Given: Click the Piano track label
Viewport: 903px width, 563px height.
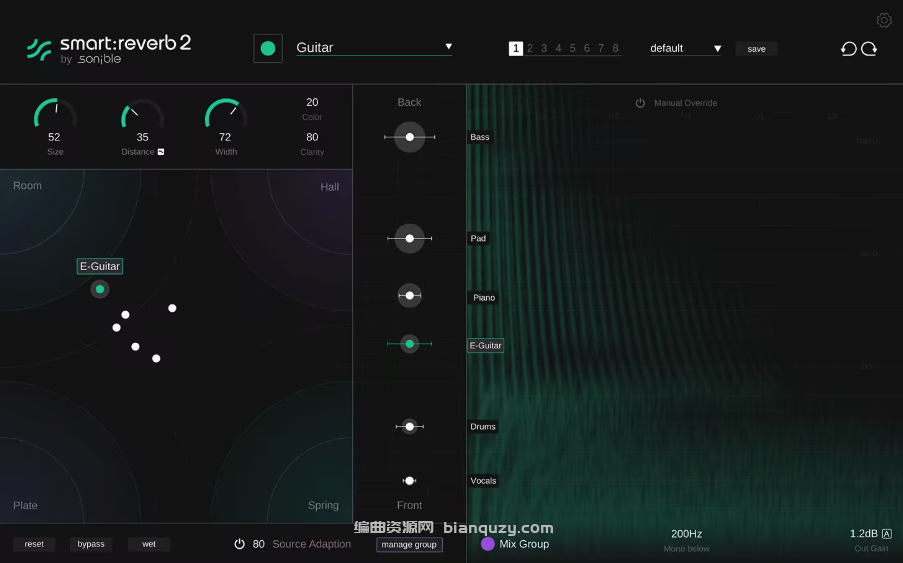Looking at the screenshot, I should coord(484,298).
